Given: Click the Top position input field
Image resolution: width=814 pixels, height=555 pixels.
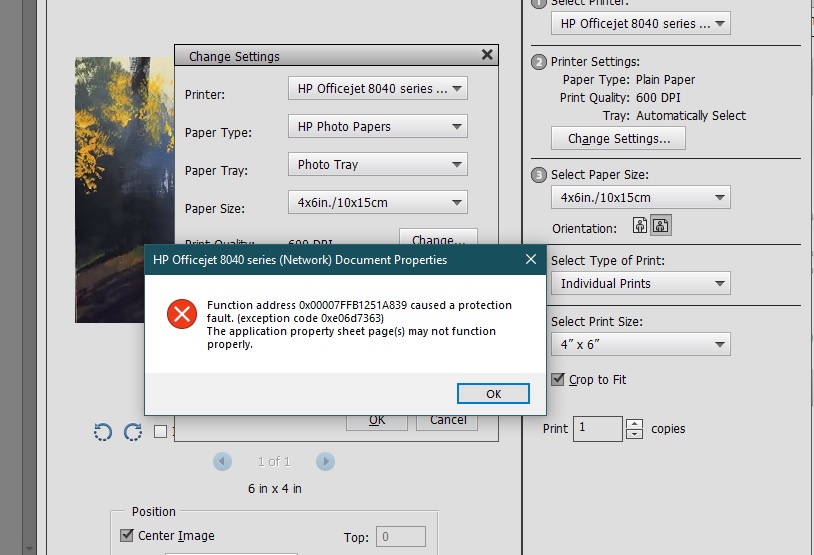Looking at the screenshot, I should pos(401,536).
